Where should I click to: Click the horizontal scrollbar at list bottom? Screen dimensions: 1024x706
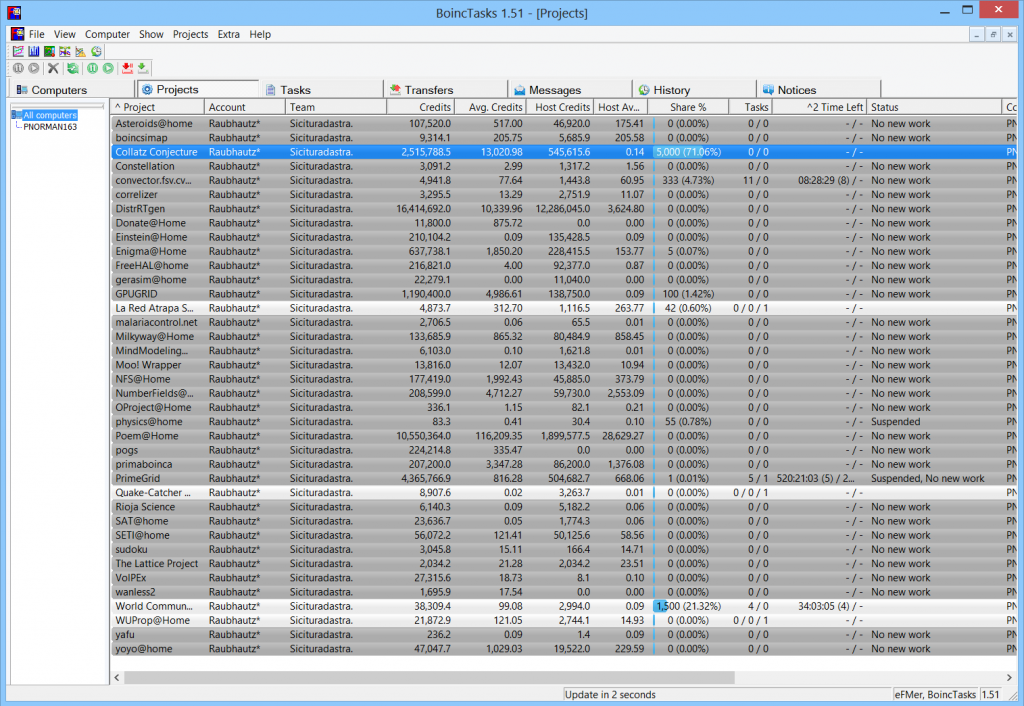(x=430, y=677)
